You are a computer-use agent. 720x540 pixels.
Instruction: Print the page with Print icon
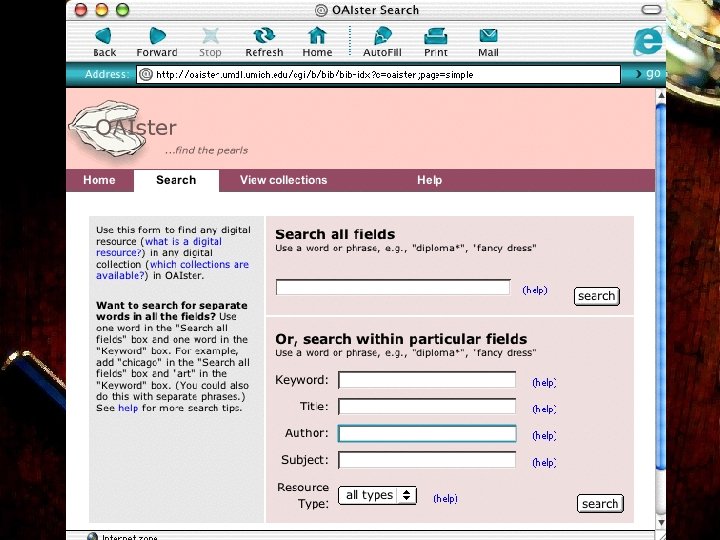click(x=435, y=42)
